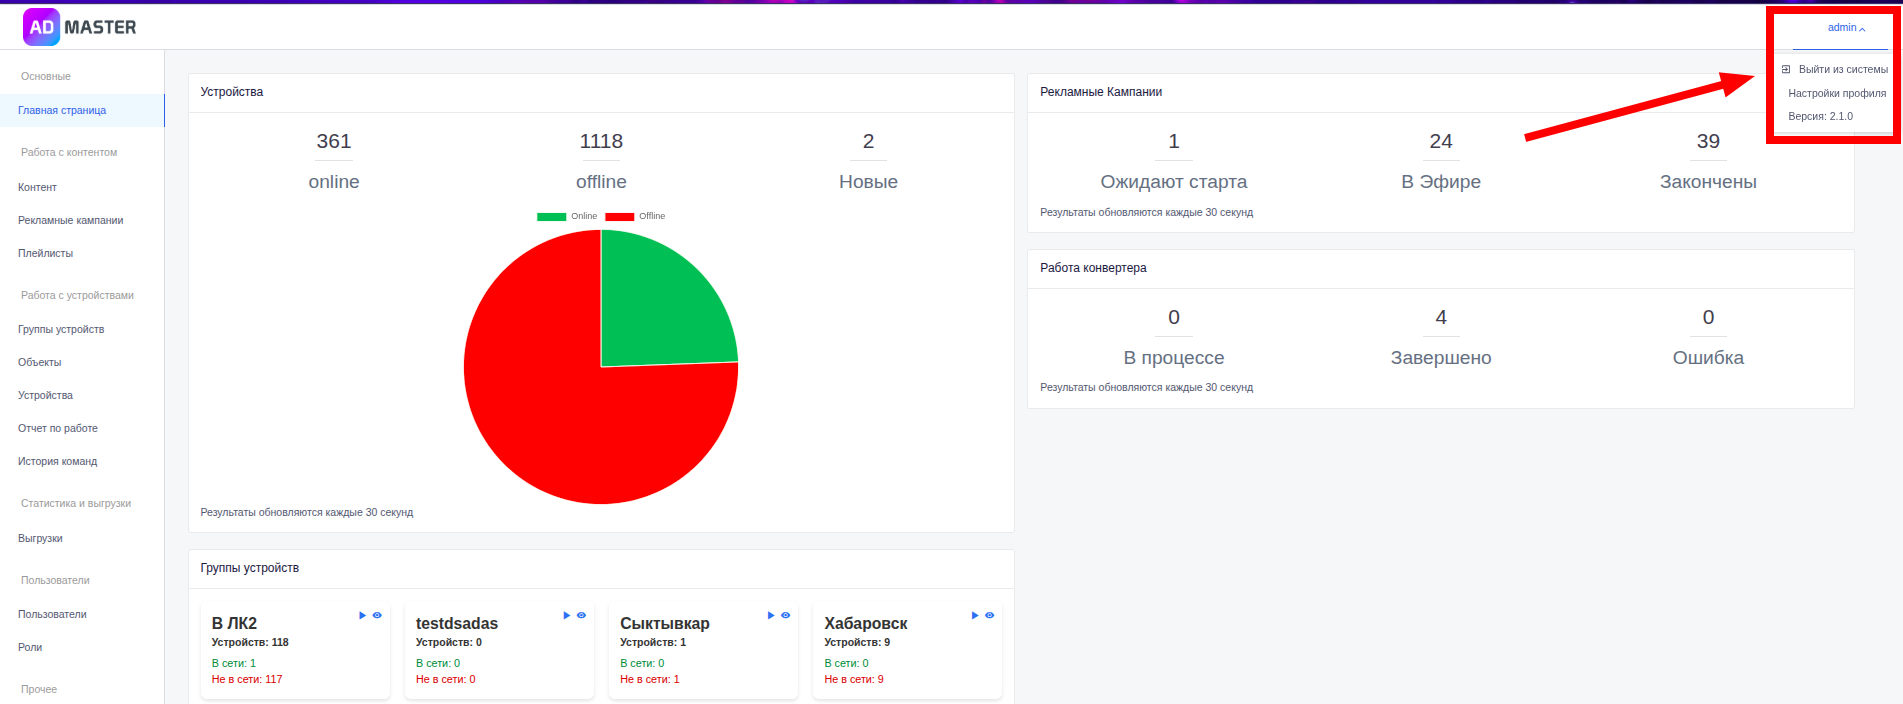This screenshot has height=704, width=1903.
Task: Open Рекламные кампании in sidebar
Action: pyautogui.click(x=70, y=220)
